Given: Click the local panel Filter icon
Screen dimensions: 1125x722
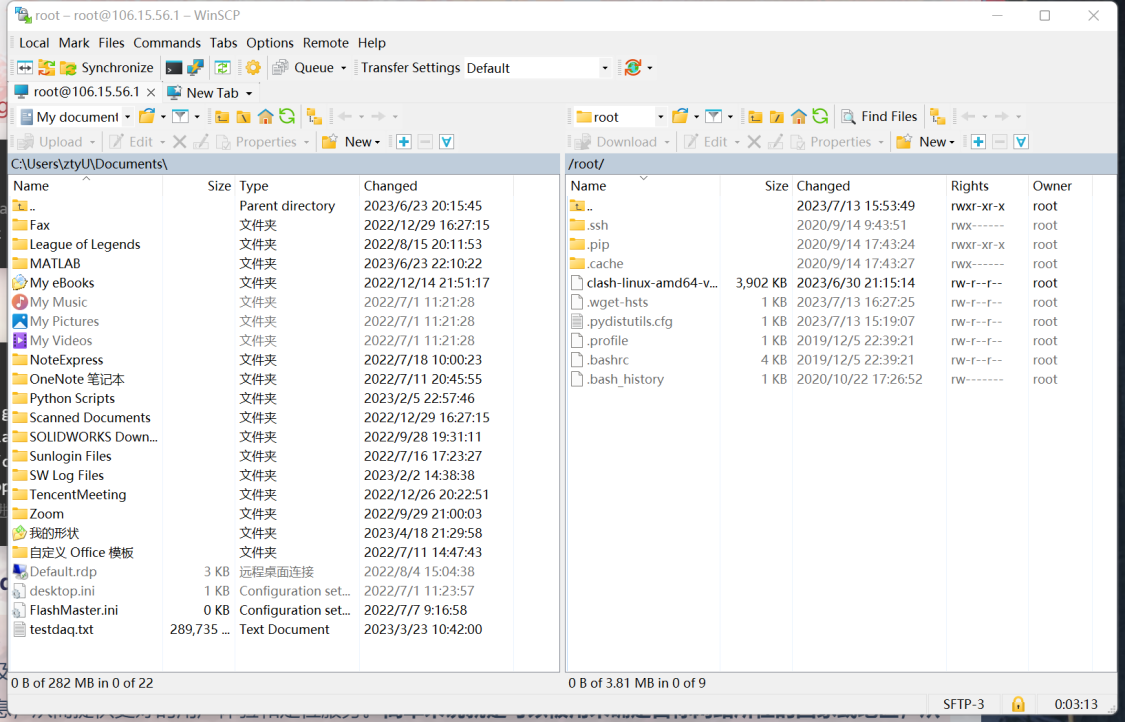Looking at the screenshot, I should tap(180, 116).
